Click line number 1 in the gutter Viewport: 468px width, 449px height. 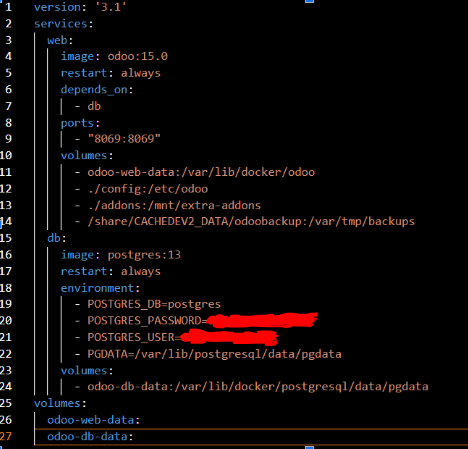8,7
